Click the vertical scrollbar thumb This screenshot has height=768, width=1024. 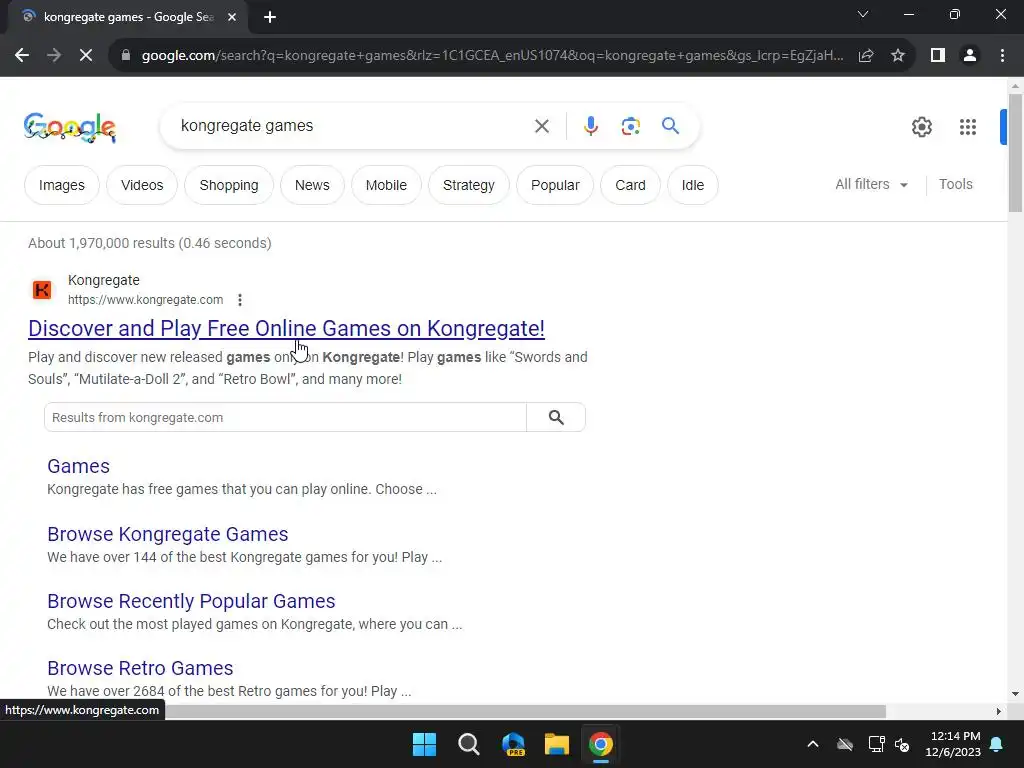pyautogui.click(x=1016, y=153)
